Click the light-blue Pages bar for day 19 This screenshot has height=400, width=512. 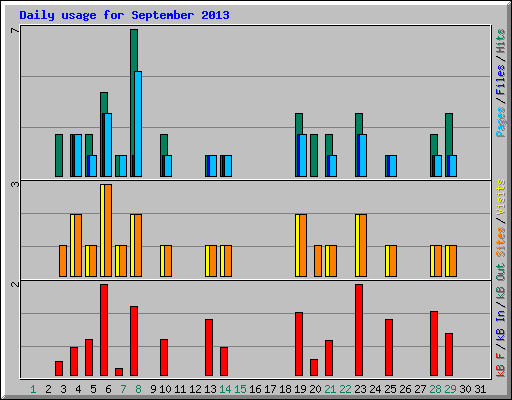click(x=303, y=155)
